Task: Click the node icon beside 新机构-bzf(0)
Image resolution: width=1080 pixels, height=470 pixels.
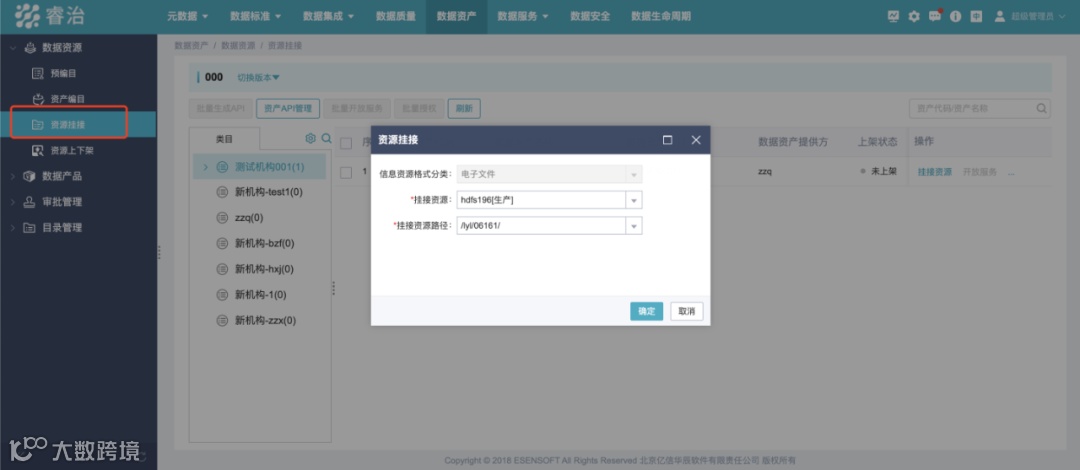Action: pyautogui.click(x=222, y=243)
